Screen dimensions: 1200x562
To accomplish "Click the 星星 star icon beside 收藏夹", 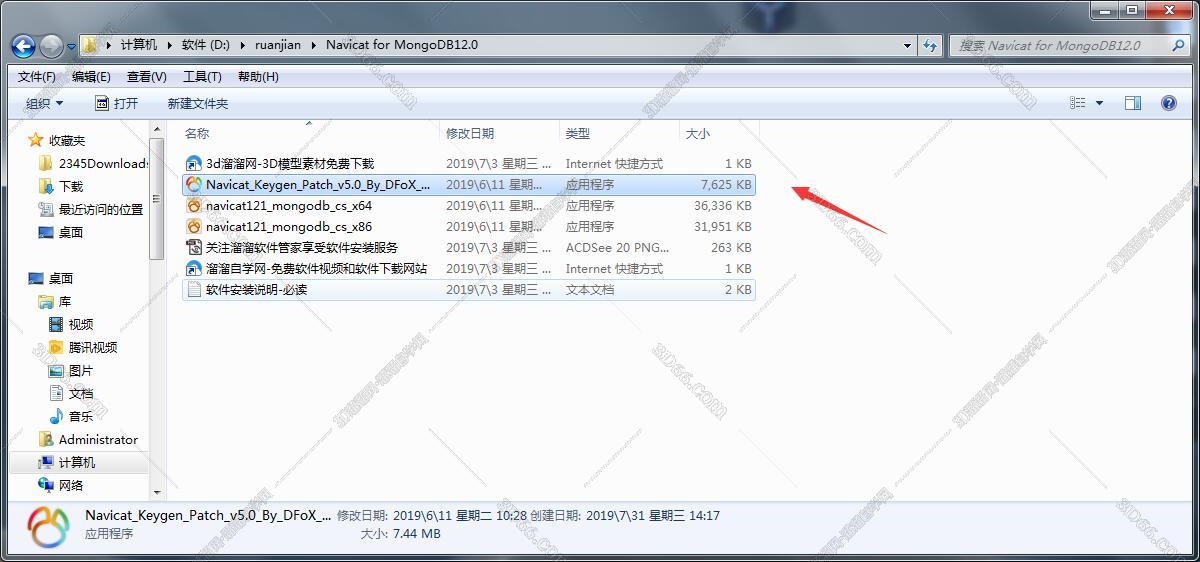I will [36, 140].
